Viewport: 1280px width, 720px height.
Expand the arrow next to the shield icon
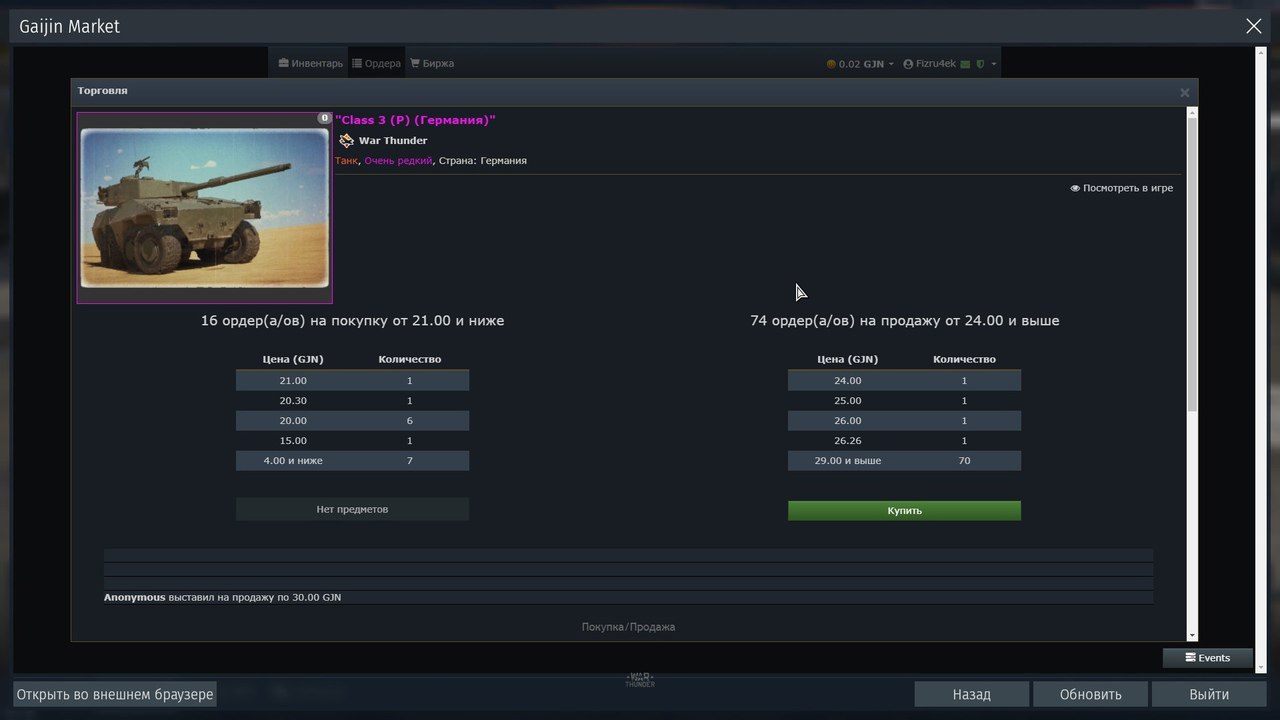[x=994, y=64]
